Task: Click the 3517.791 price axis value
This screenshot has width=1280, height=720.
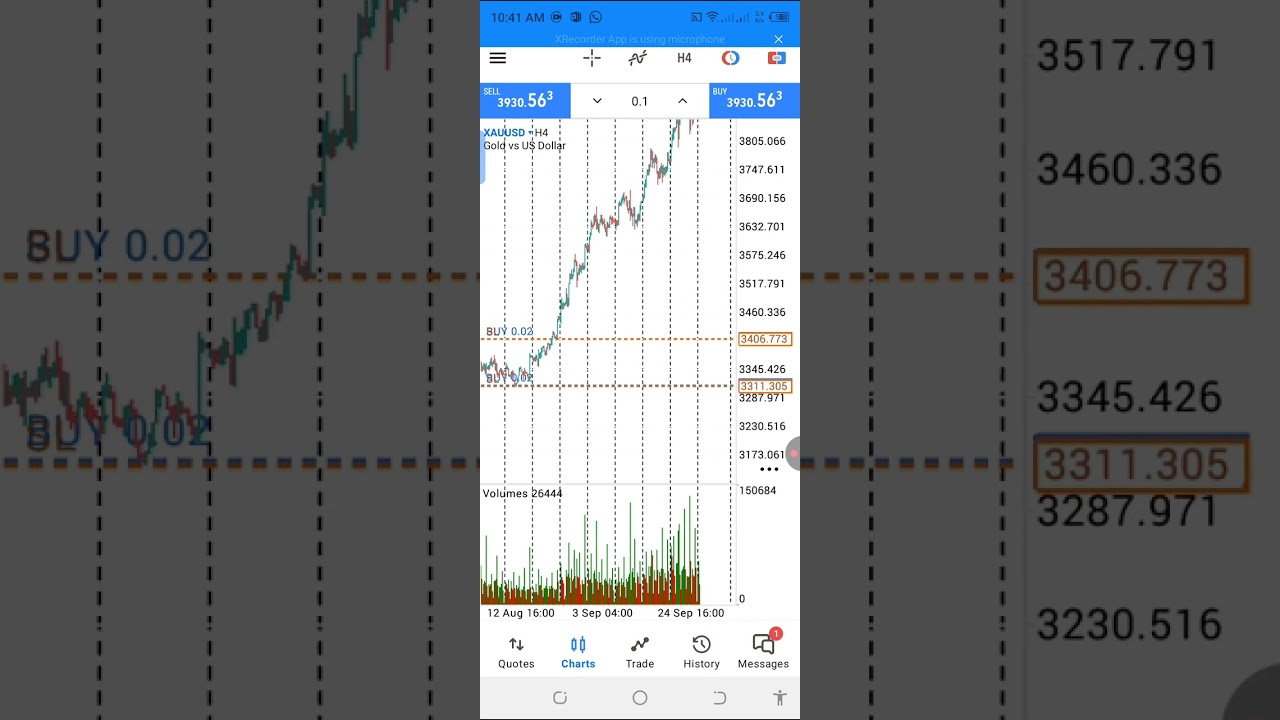Action: point(762,284)
